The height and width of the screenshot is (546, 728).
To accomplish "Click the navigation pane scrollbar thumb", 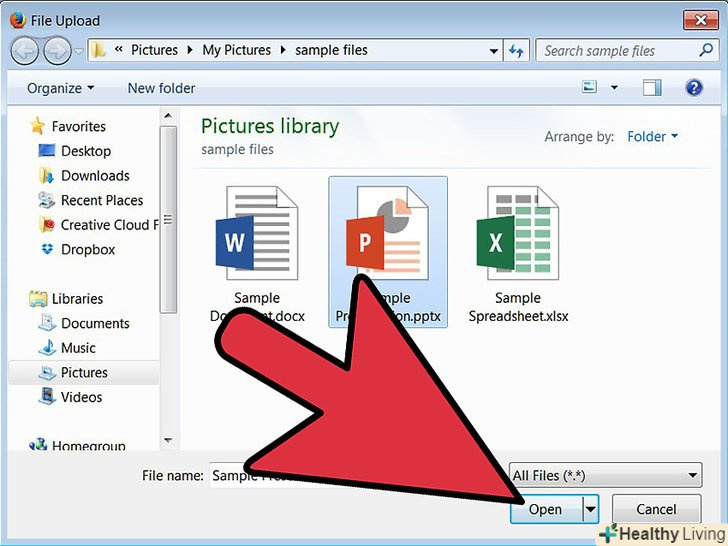I will point(168,220).
